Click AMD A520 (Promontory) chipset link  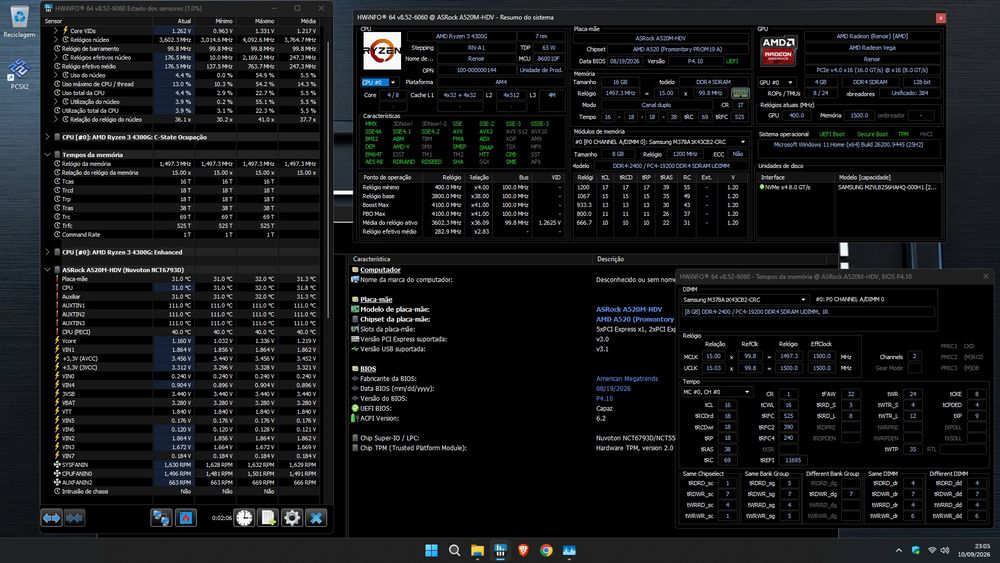(x=635, y=319)
